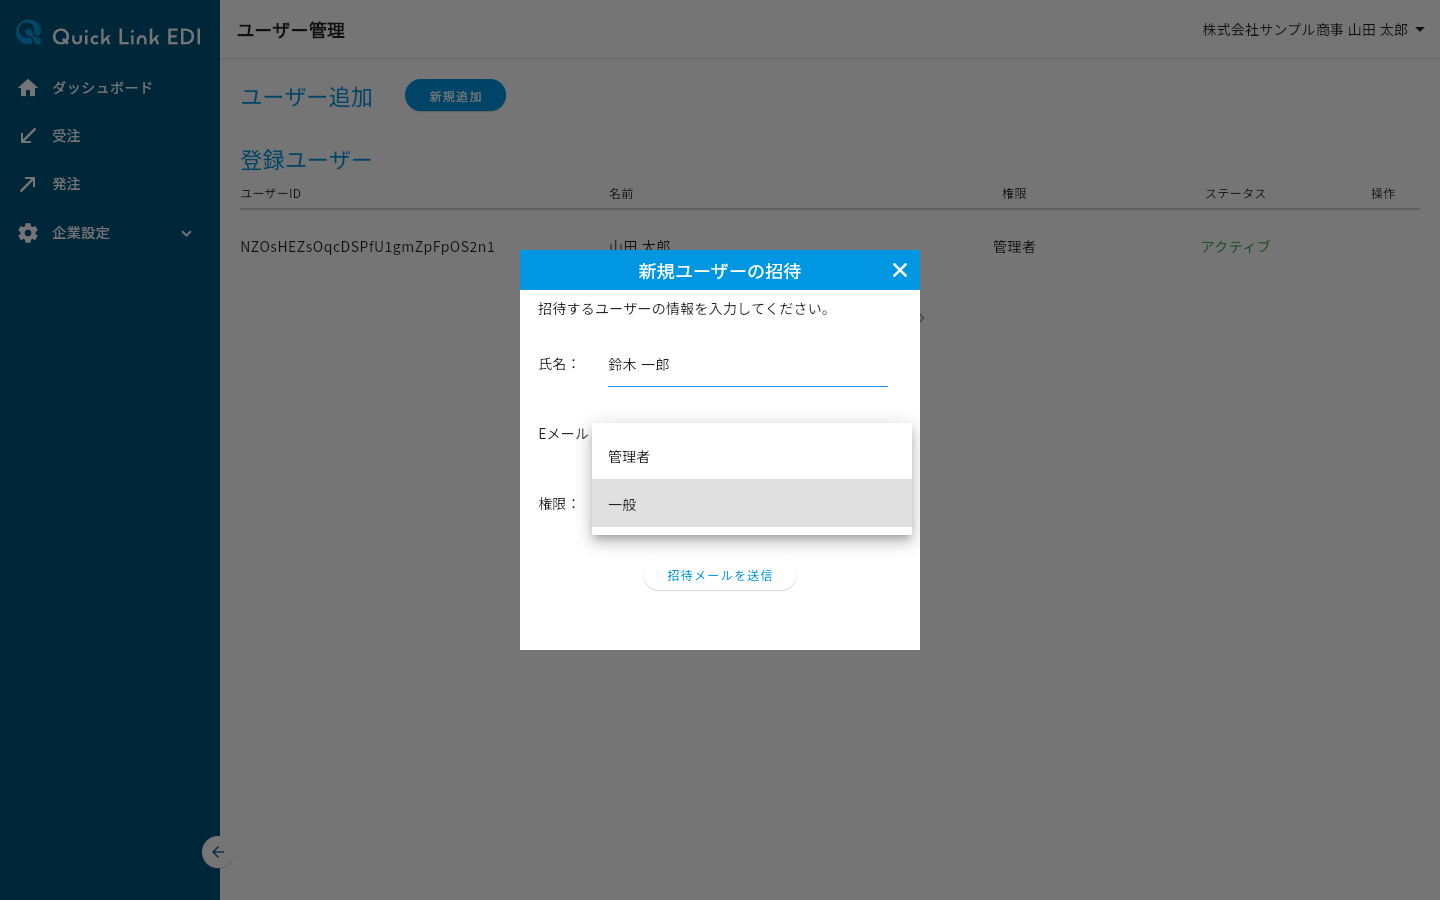
Task: Open the 株式会社サンプル商事 山田 太郎 account dropdown
Action: tap(1314, 30)
